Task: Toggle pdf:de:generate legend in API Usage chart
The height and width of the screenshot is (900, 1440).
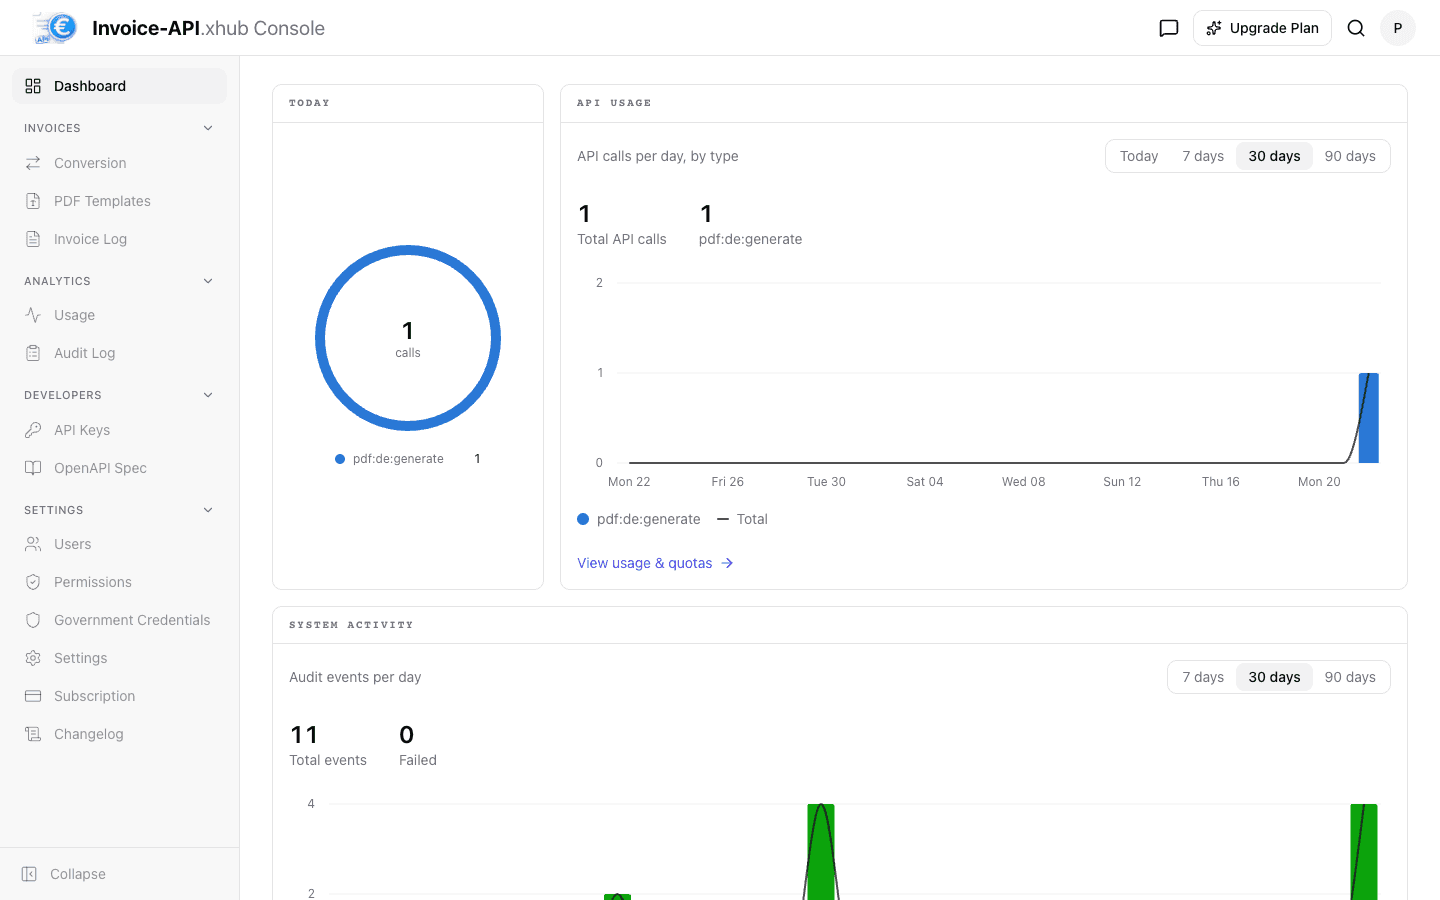Action: click(x=639, y=519)
